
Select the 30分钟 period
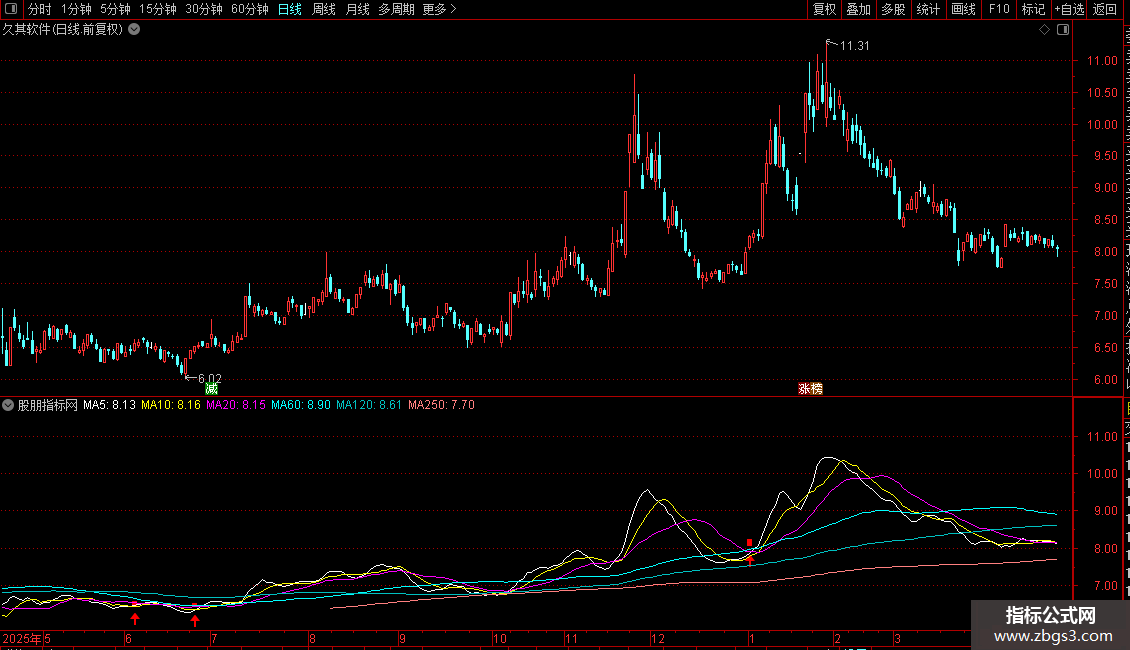[x=204, y=9]
